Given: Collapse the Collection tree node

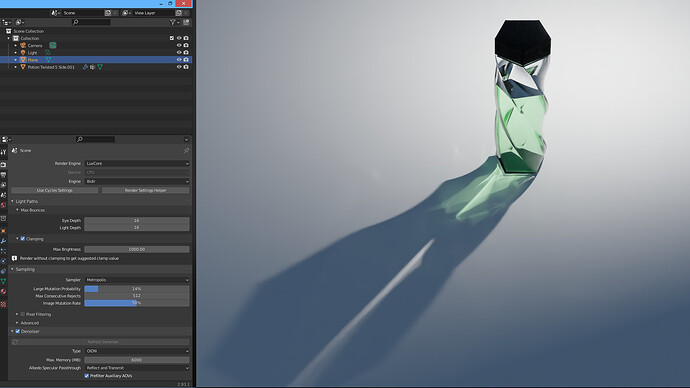Looking at the screenshot, I should click(8, 38).
